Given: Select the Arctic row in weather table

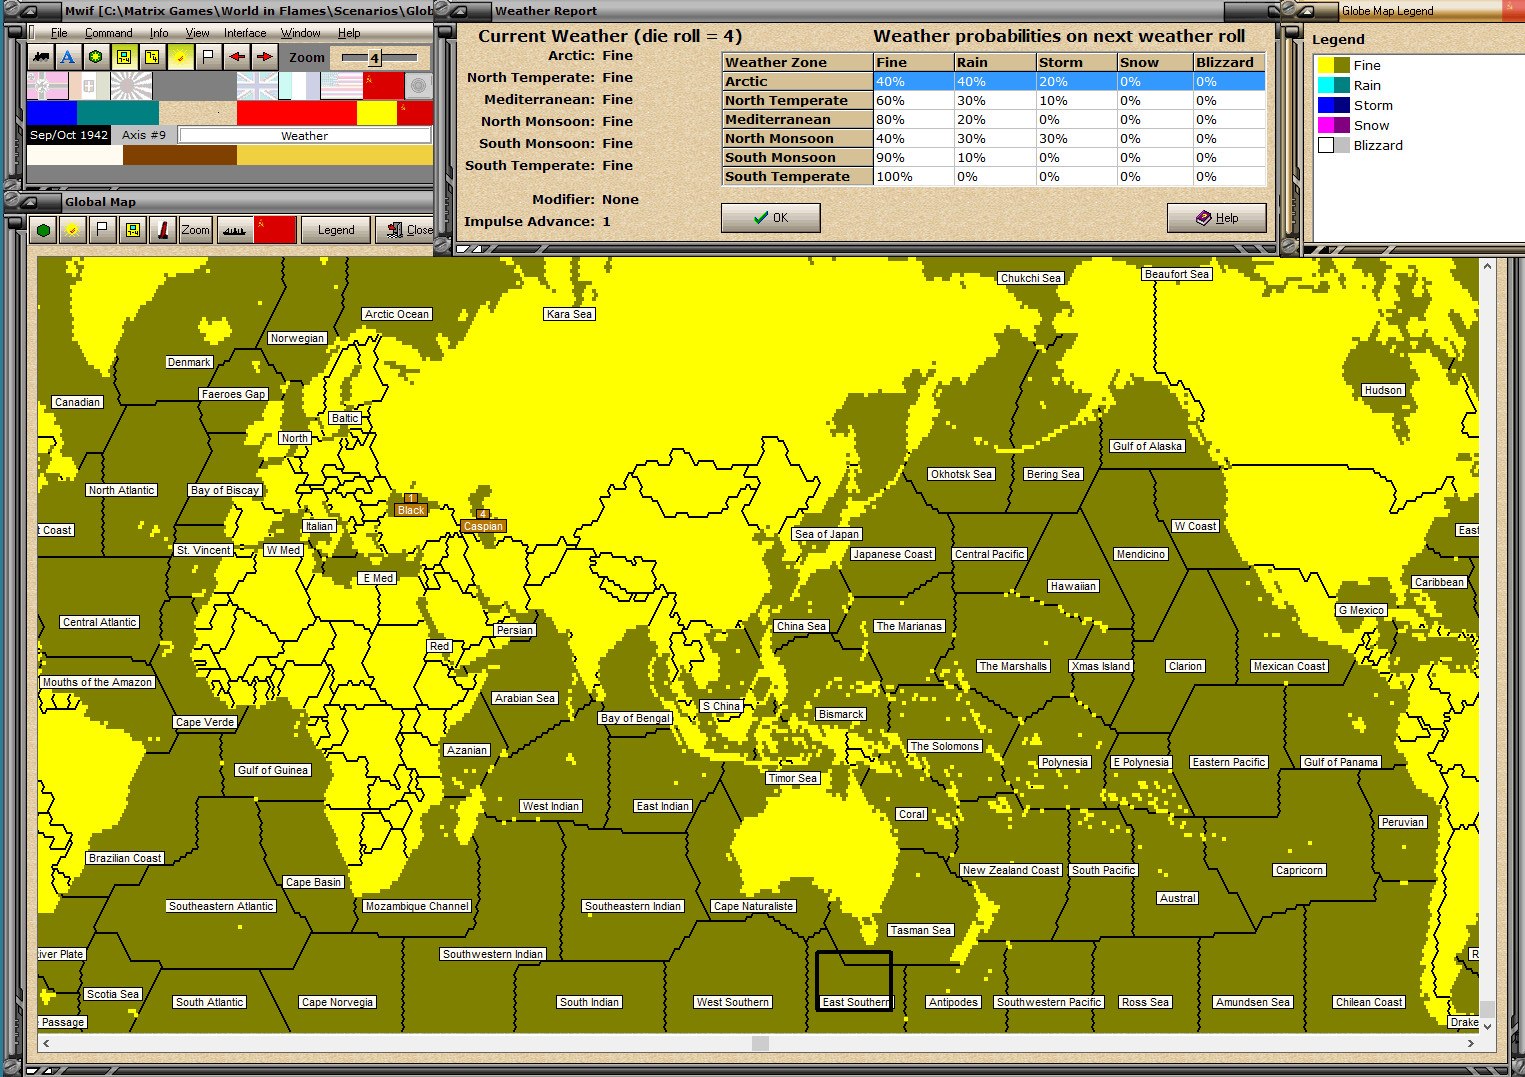Looking at the screenshot, I should point(994,81).
